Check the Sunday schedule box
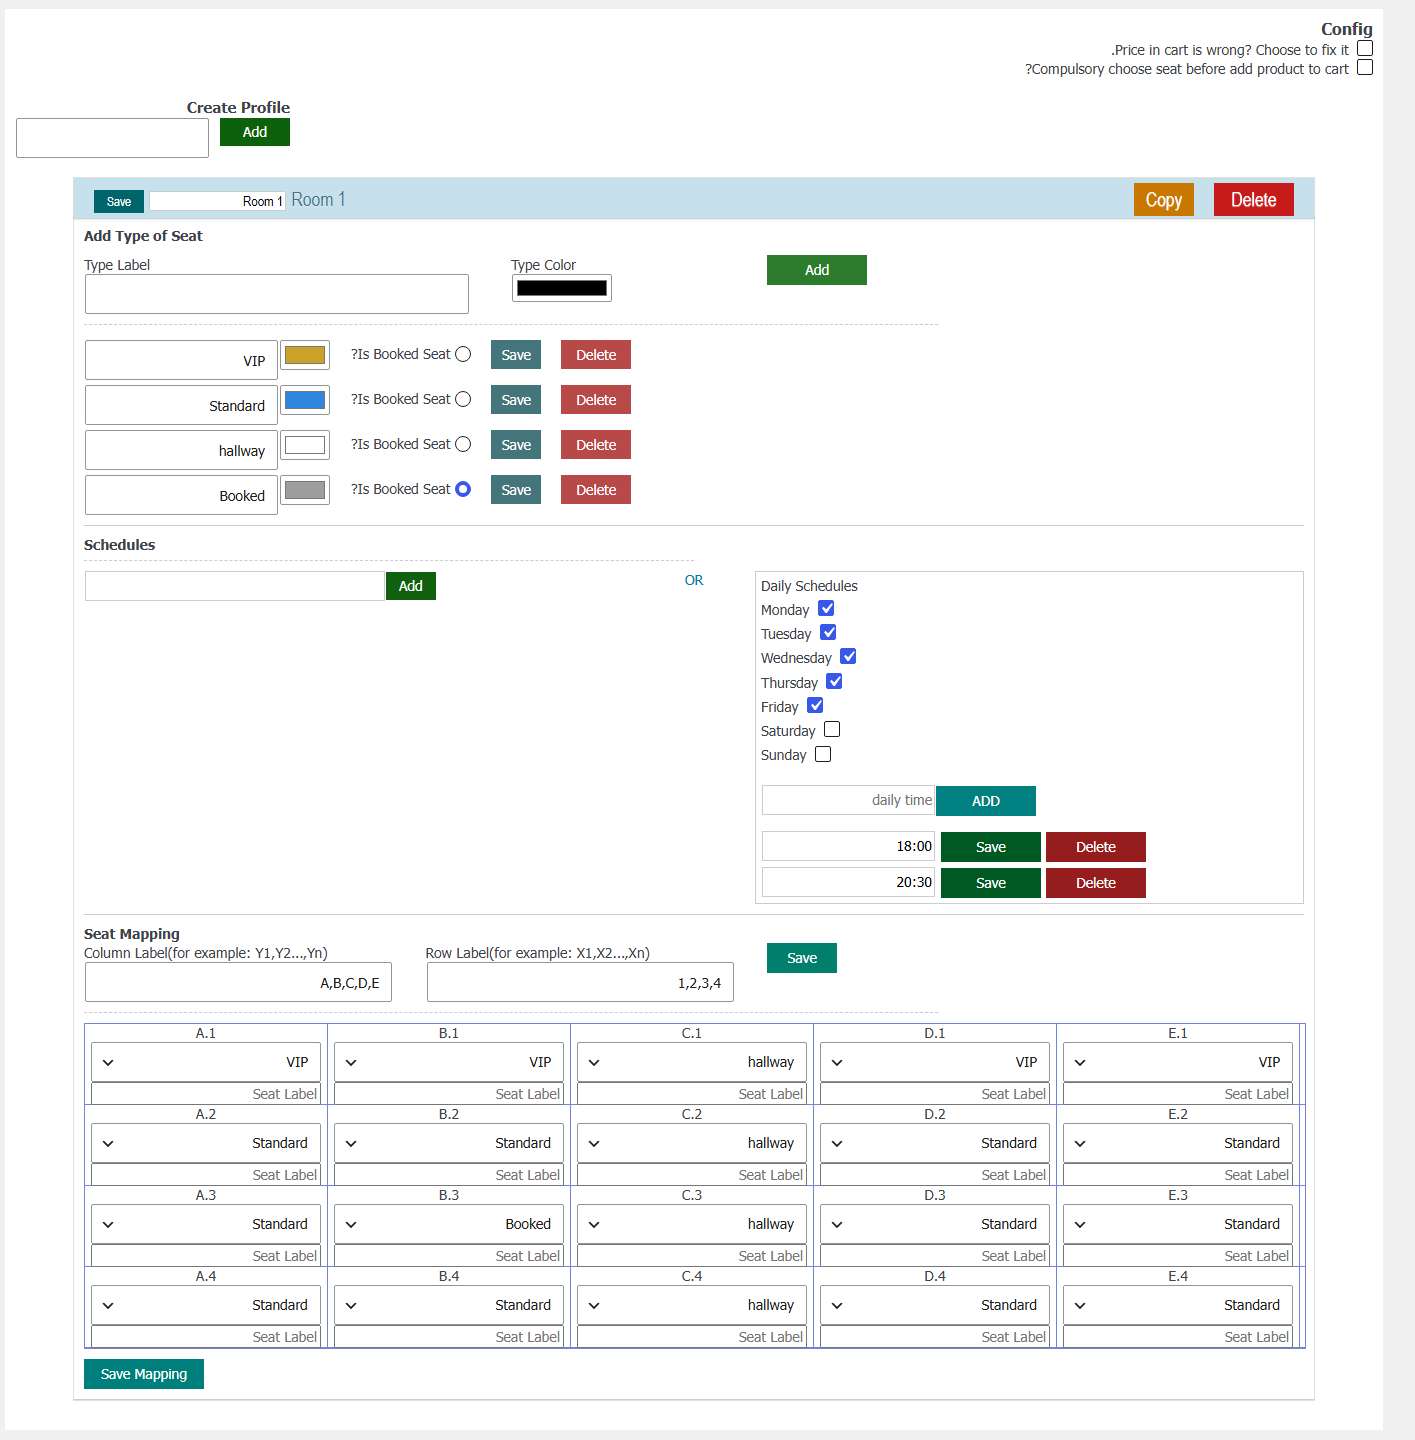1415x1440 pixels. point(823,754)
